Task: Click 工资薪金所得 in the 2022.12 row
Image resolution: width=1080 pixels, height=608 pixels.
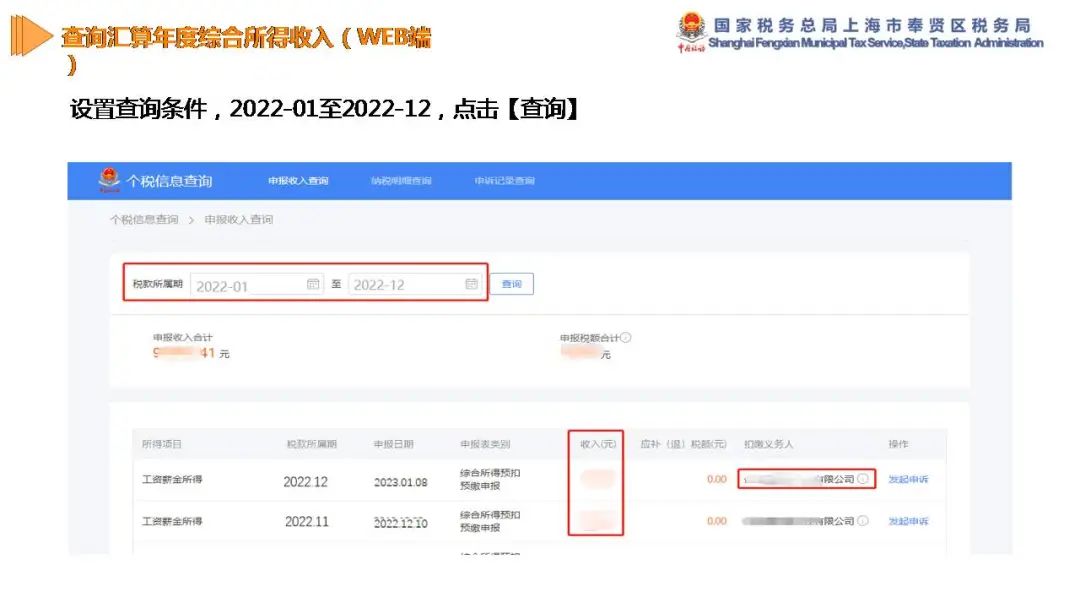Action: click(172, 479)
